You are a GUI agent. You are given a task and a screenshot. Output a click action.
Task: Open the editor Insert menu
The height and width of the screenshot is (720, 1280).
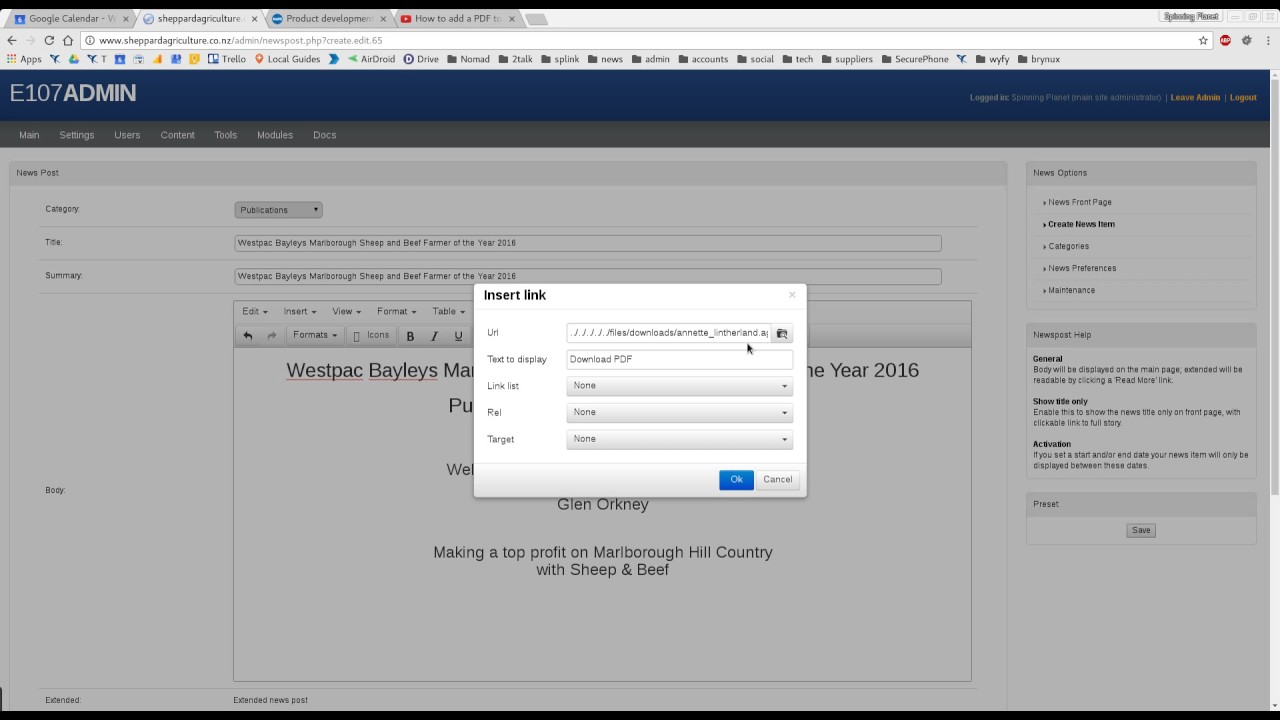tap(299, 311)
